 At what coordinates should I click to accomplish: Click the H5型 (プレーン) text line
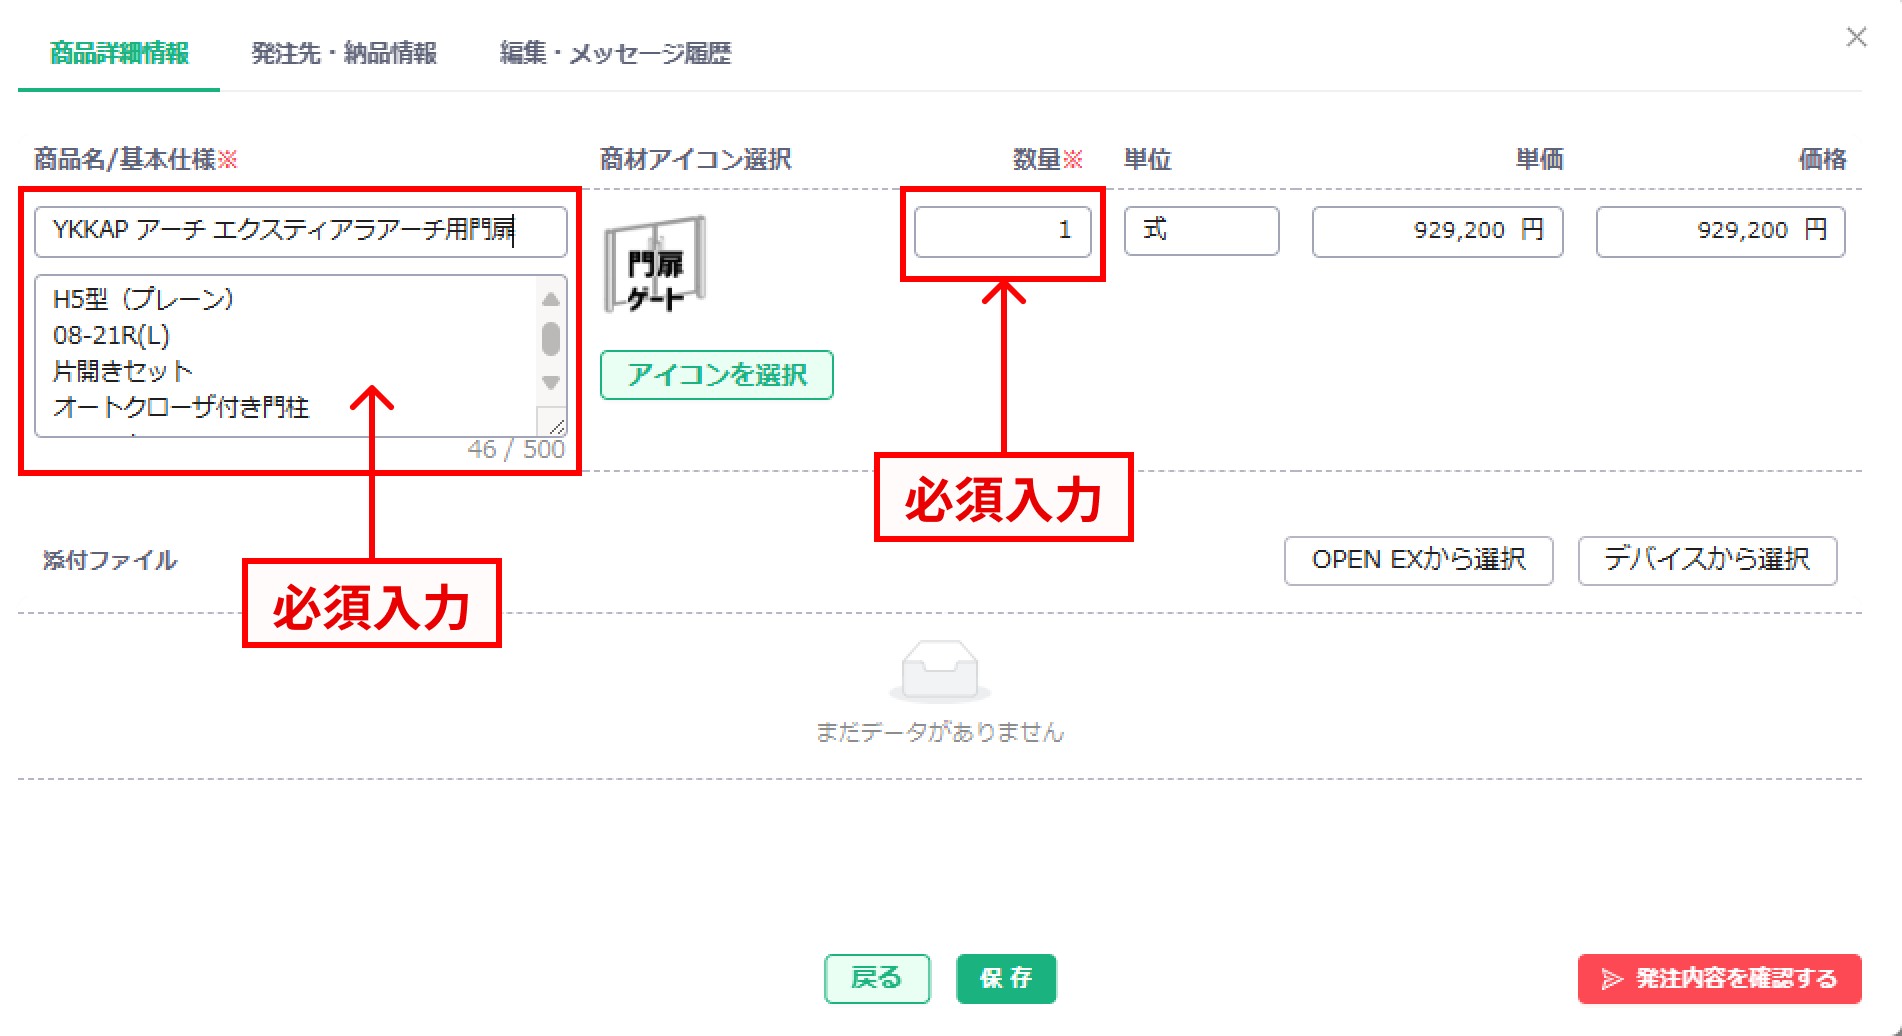point(144,299)
